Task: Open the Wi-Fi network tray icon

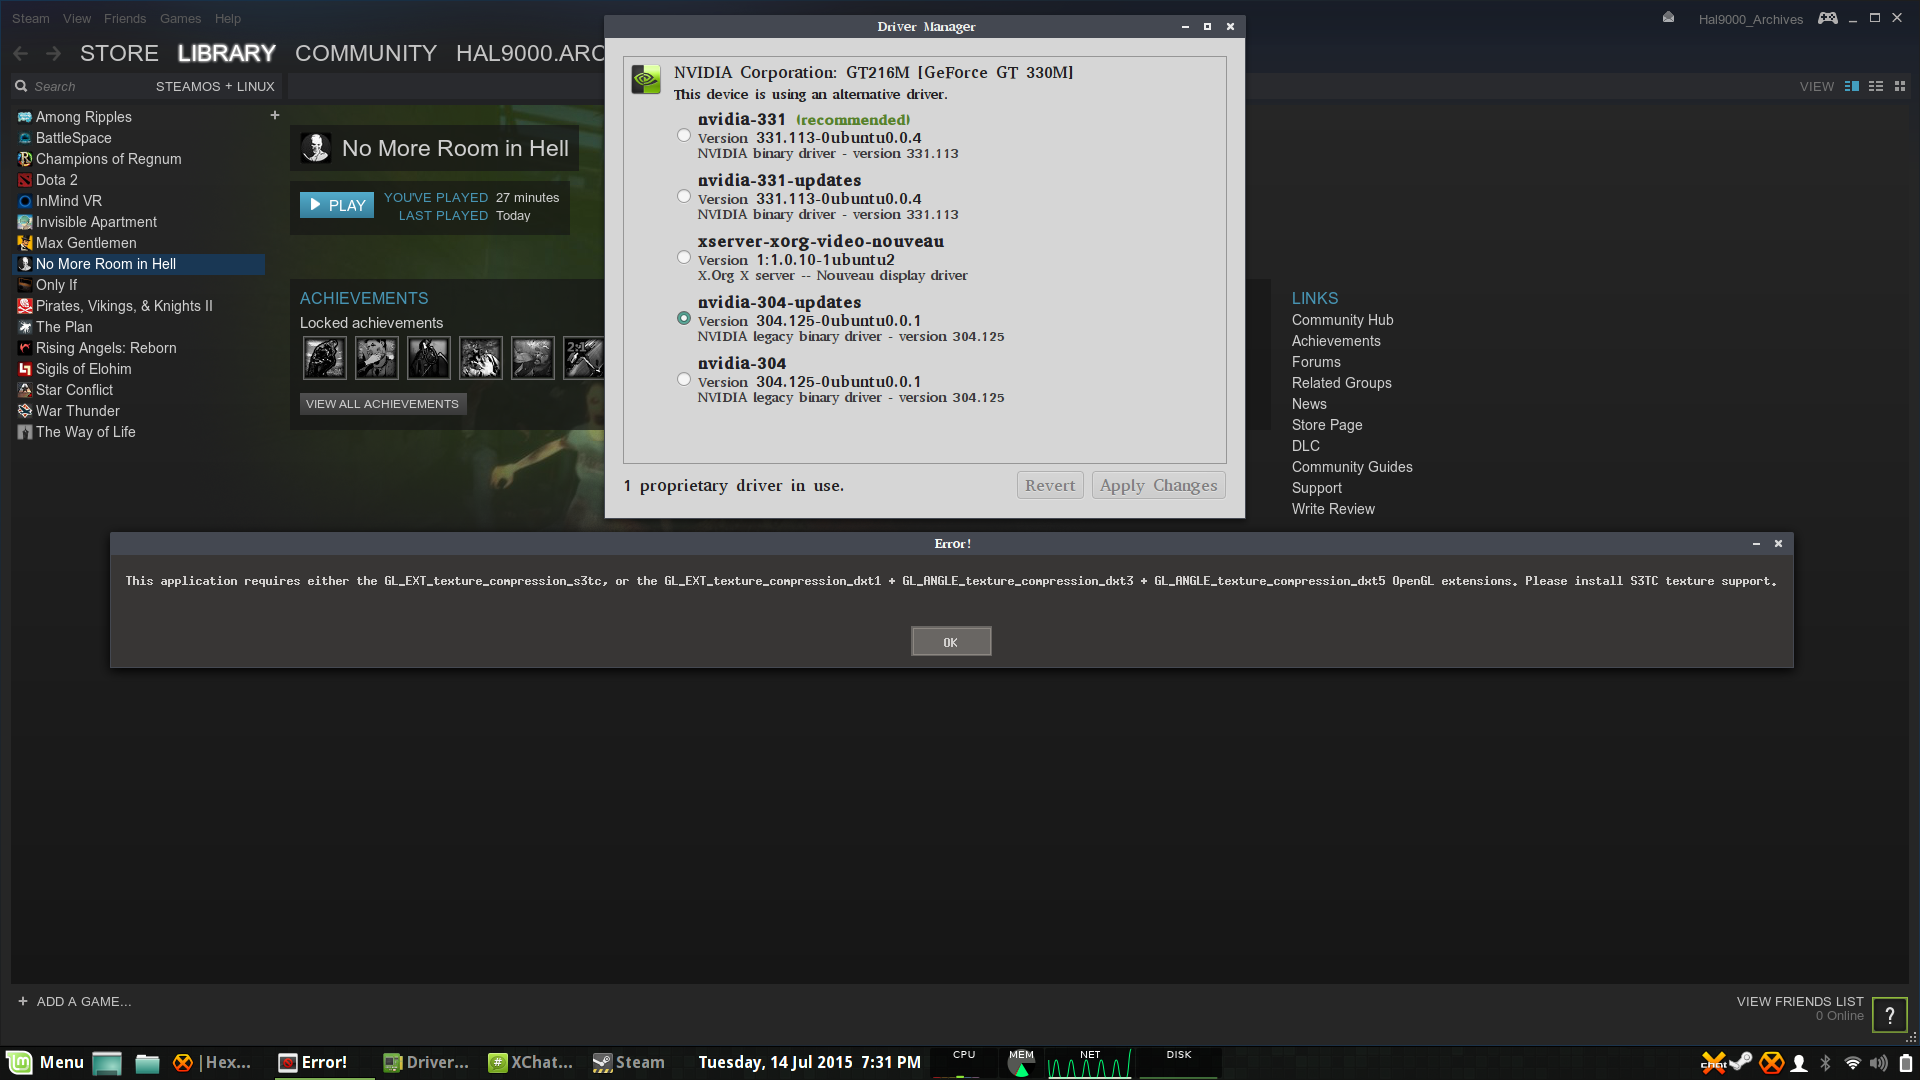Action: click(1852, 1063)
